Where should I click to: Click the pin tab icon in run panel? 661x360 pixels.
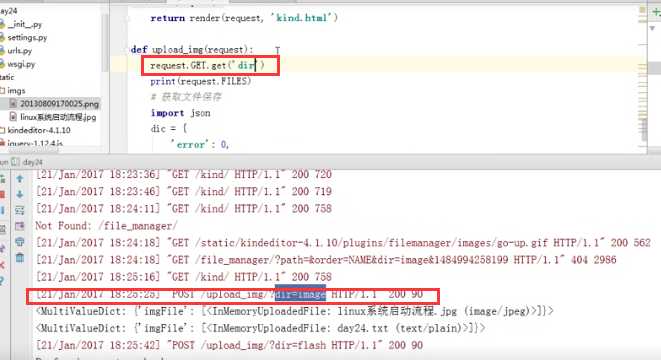(2, 249)
